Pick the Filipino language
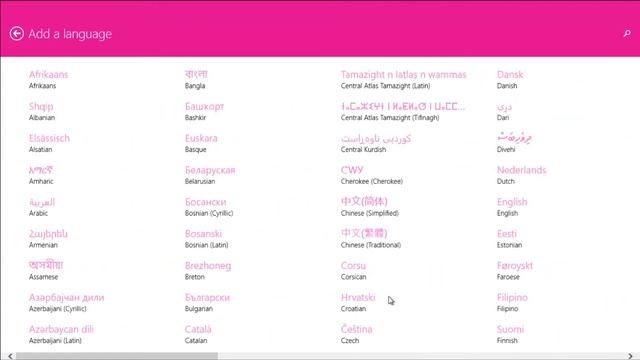This screenshot has width=640, height=360. [512, 302]
